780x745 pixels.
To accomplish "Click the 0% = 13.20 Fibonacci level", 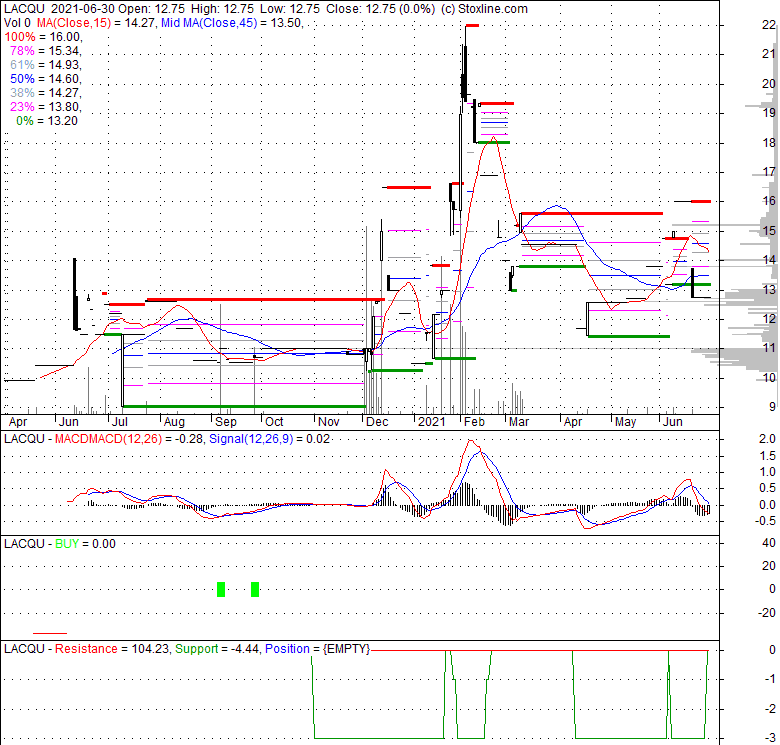I will (x=47, y=121).
